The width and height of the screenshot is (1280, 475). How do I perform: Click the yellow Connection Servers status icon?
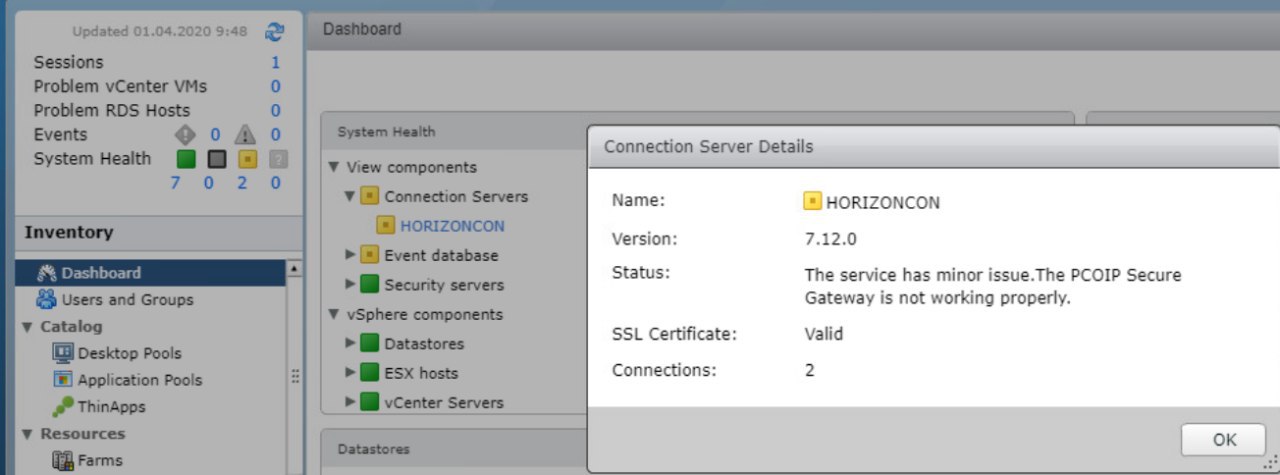pos(369,196)
